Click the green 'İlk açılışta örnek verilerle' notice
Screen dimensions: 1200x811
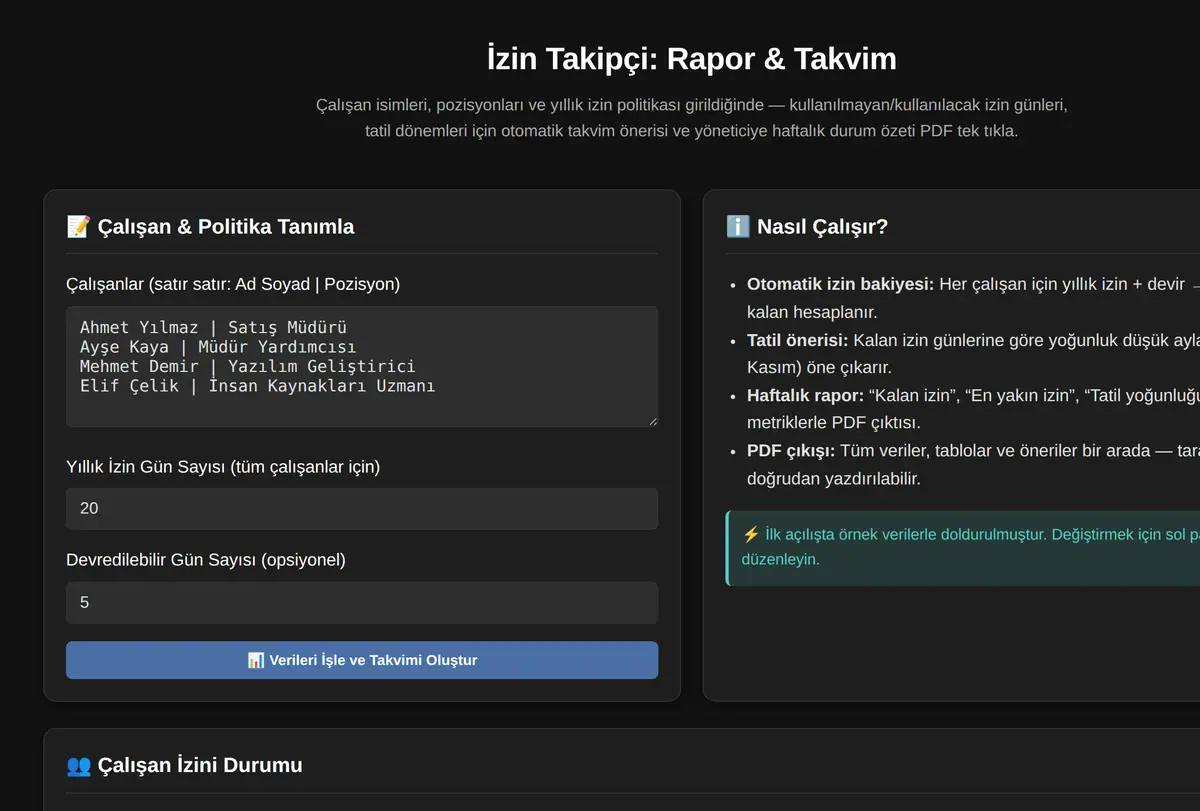click(963, 547)
